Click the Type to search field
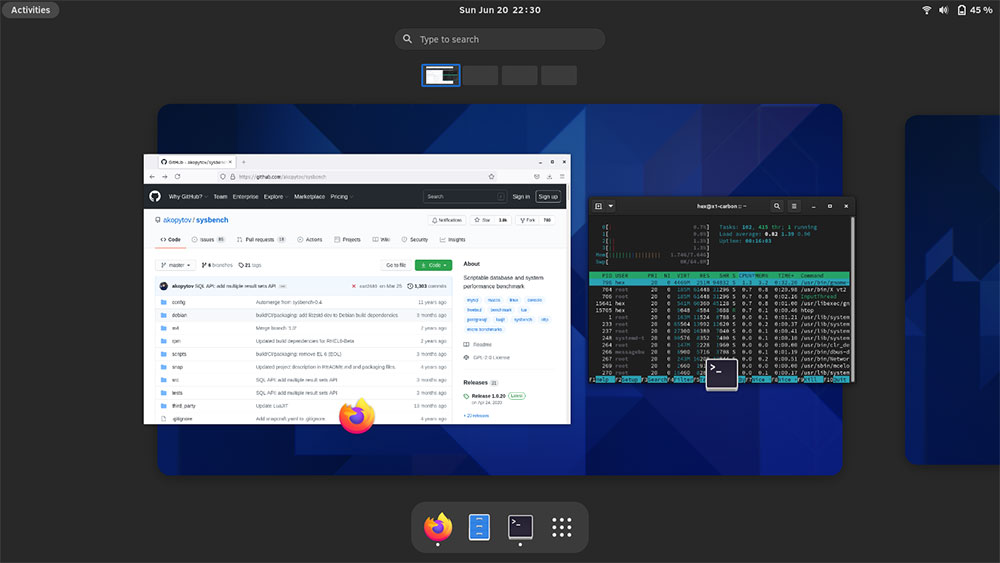 (x=500, y=40)
